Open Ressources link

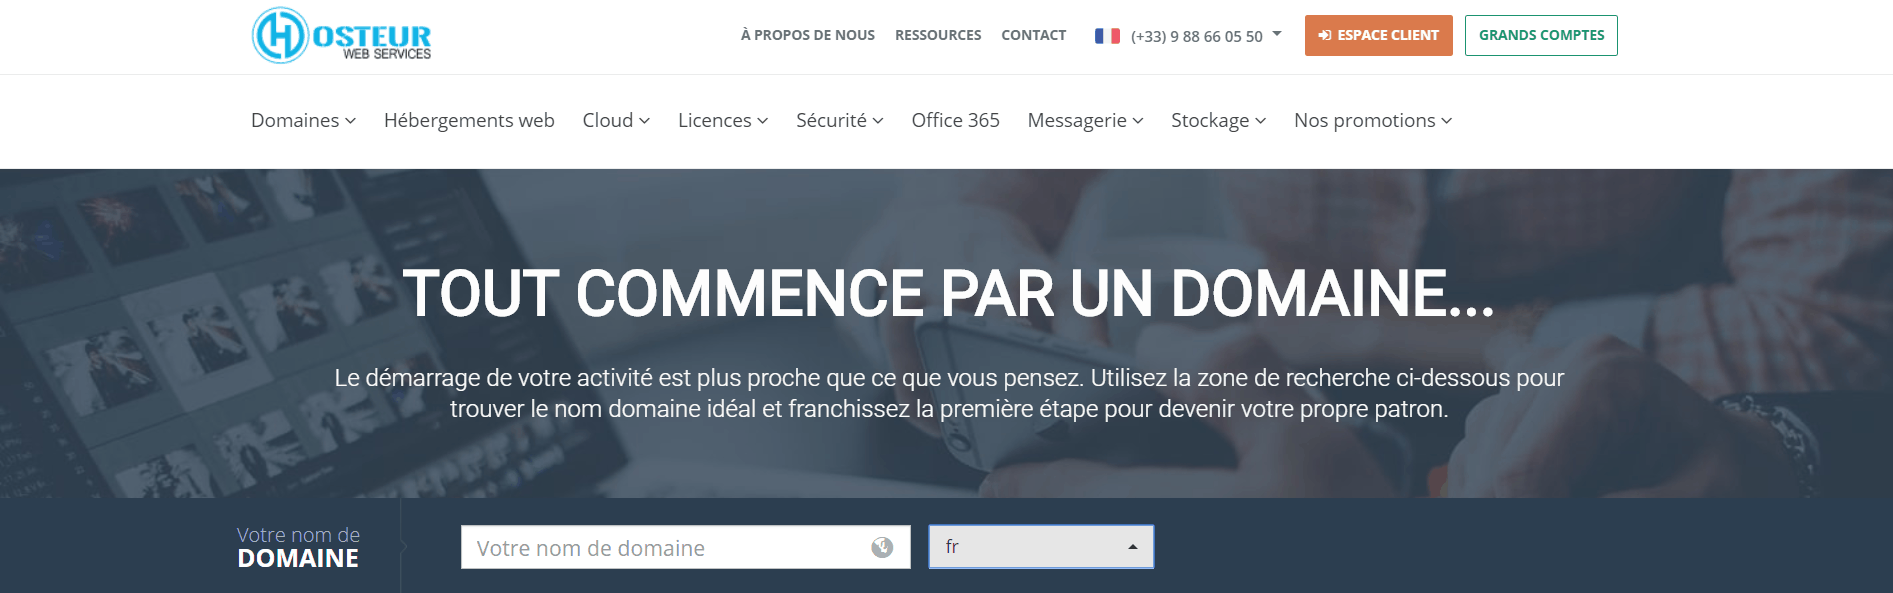click(938, 35)
